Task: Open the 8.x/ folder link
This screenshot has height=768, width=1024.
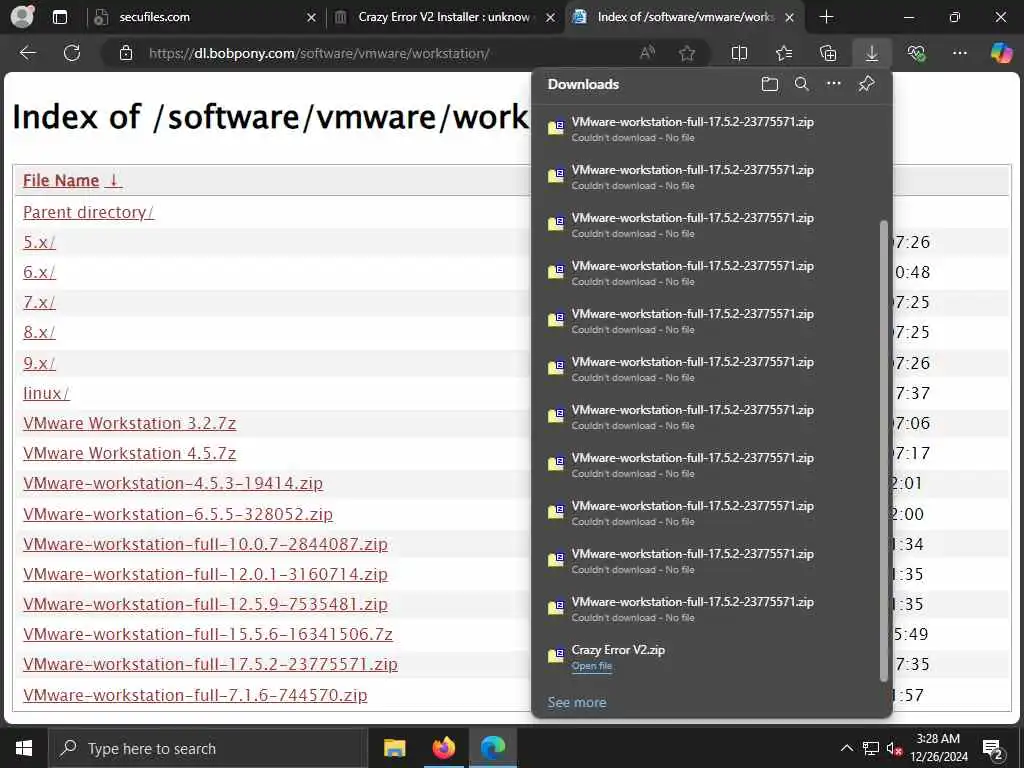Action: coord(39,332)
